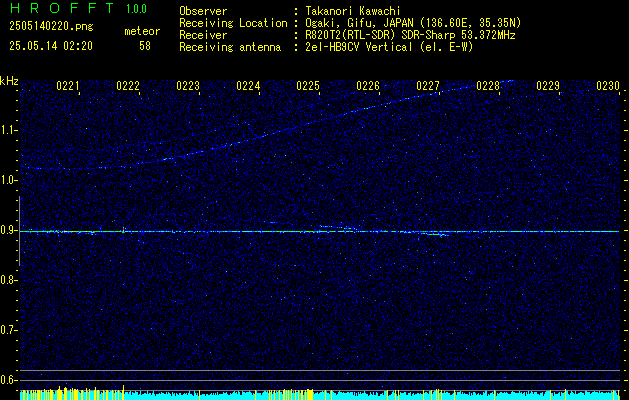629x400 pixels.
Task: Click the Receiving antenna field label
Action: click(x=230, y=47)
